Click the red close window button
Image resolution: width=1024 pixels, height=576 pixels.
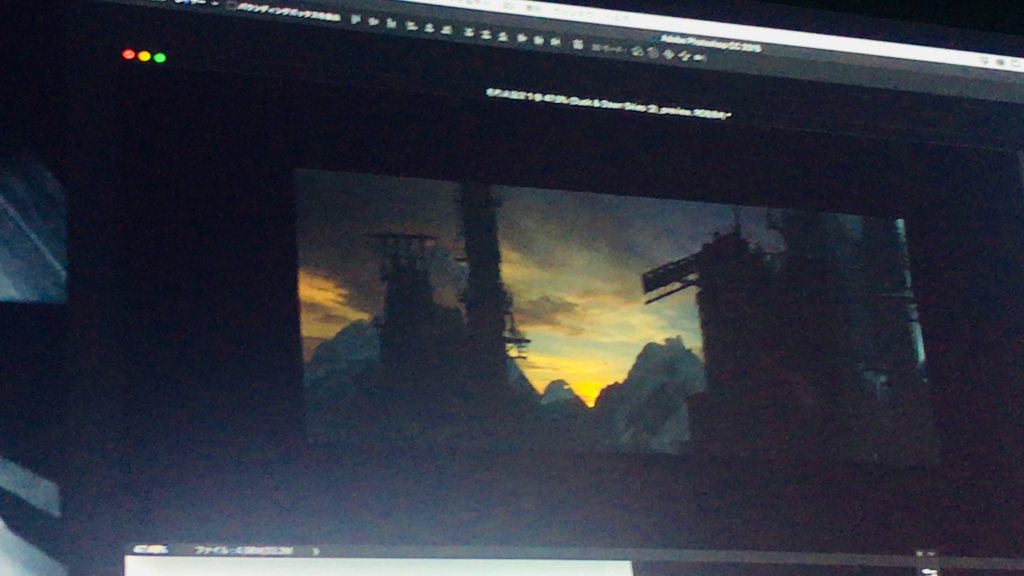point(129,54)
